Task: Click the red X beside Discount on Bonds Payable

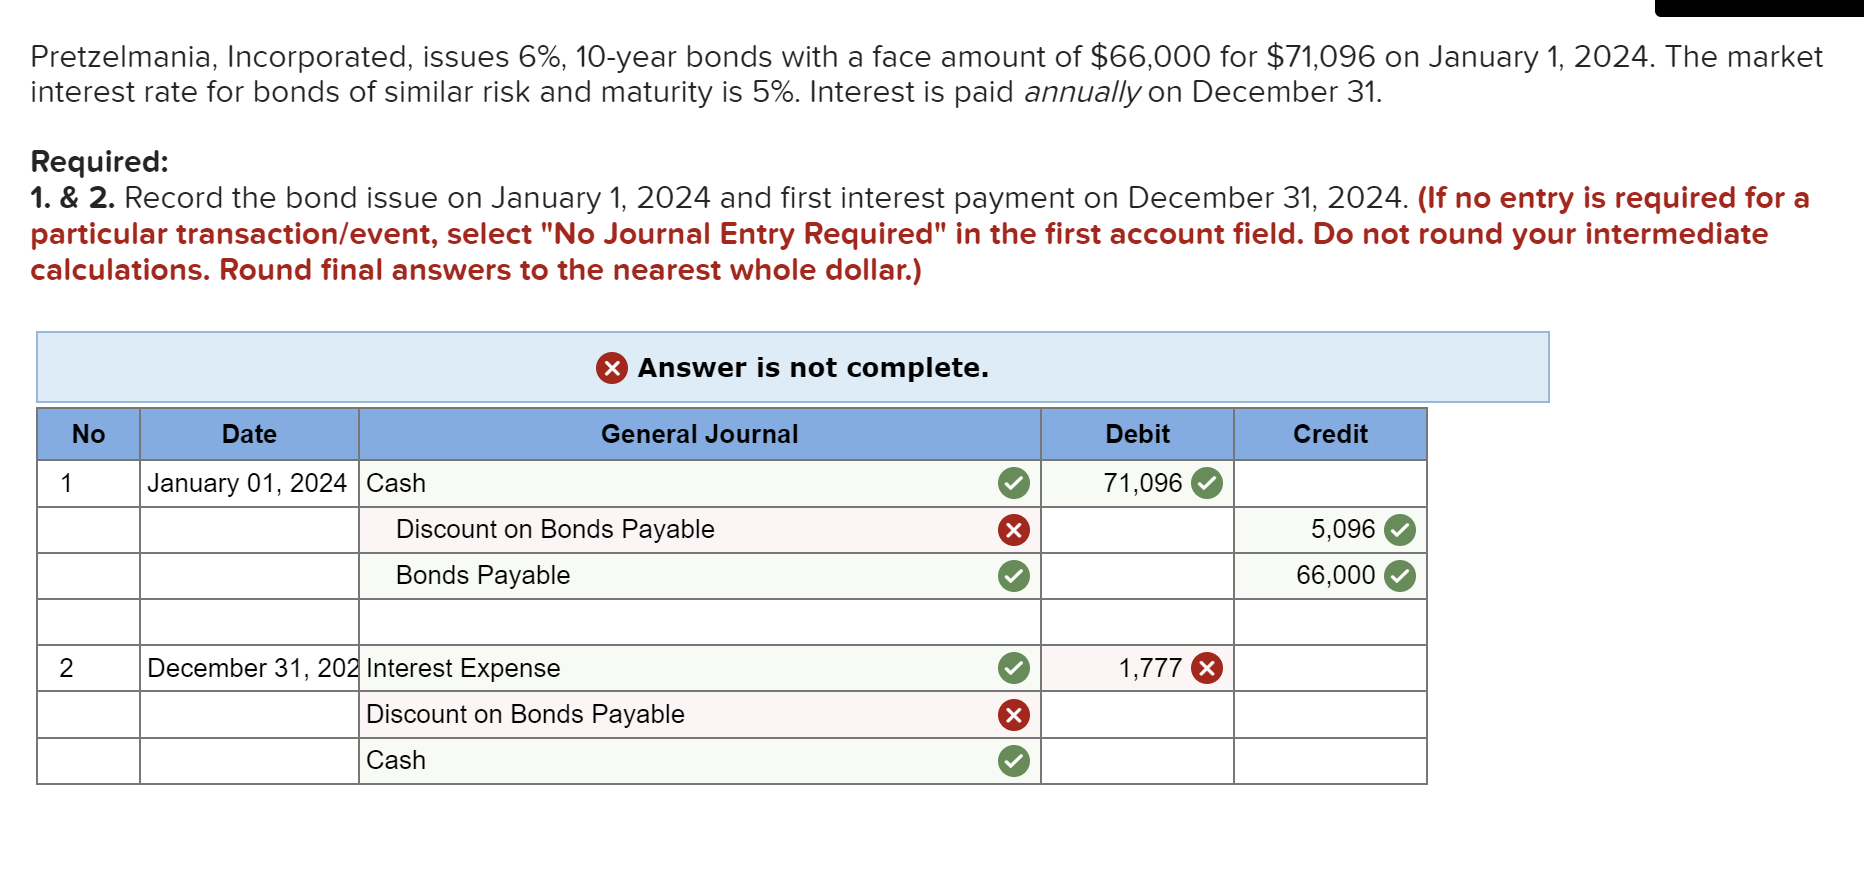Action: (x=1014, y=530)
